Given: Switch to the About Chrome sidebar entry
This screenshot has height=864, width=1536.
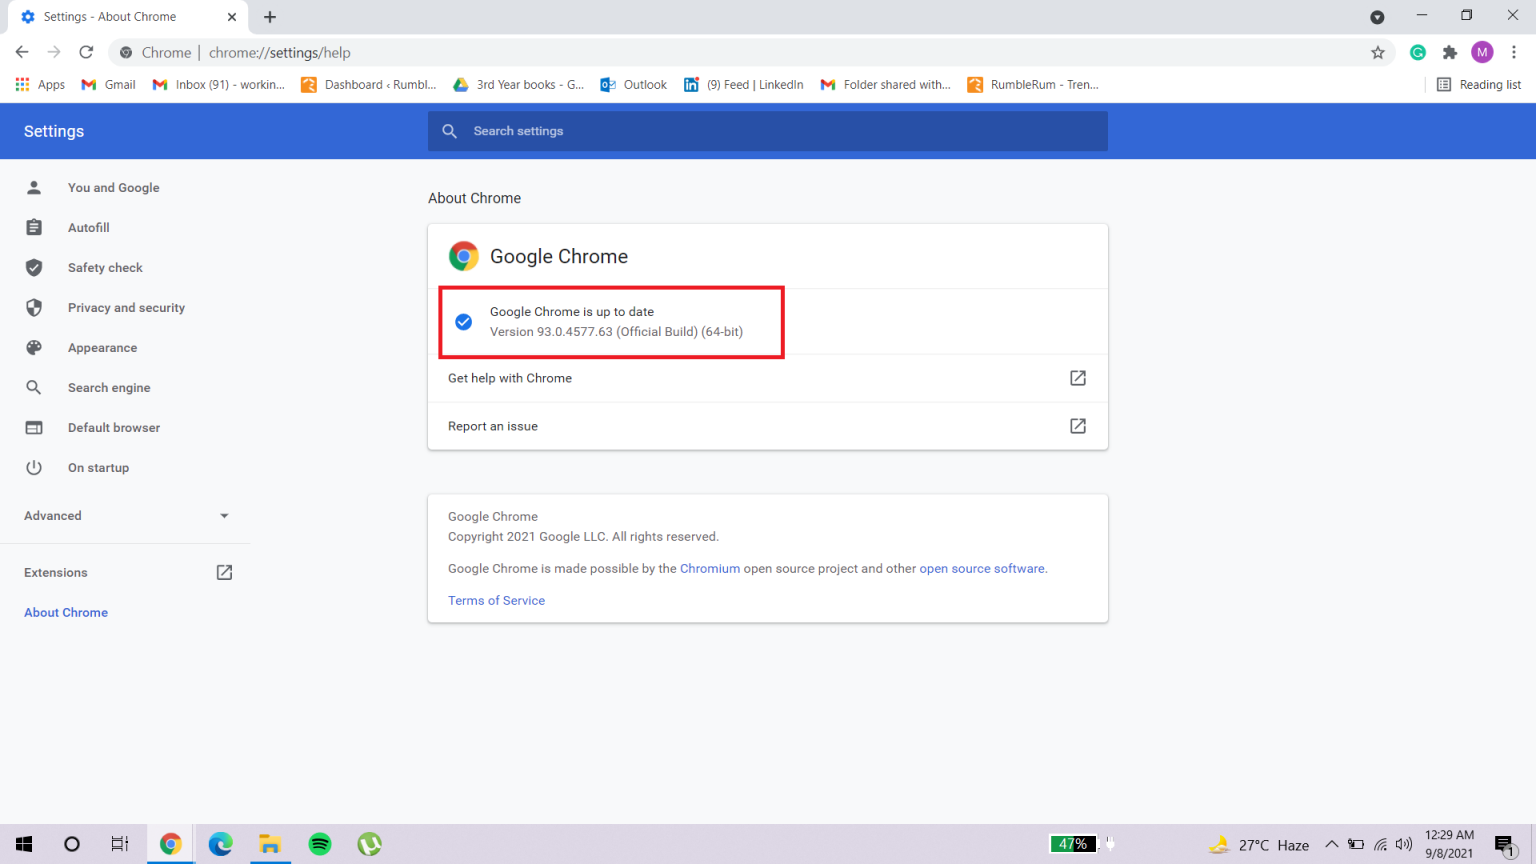Looking at the screenshot, I should click(x=65, y=612).
